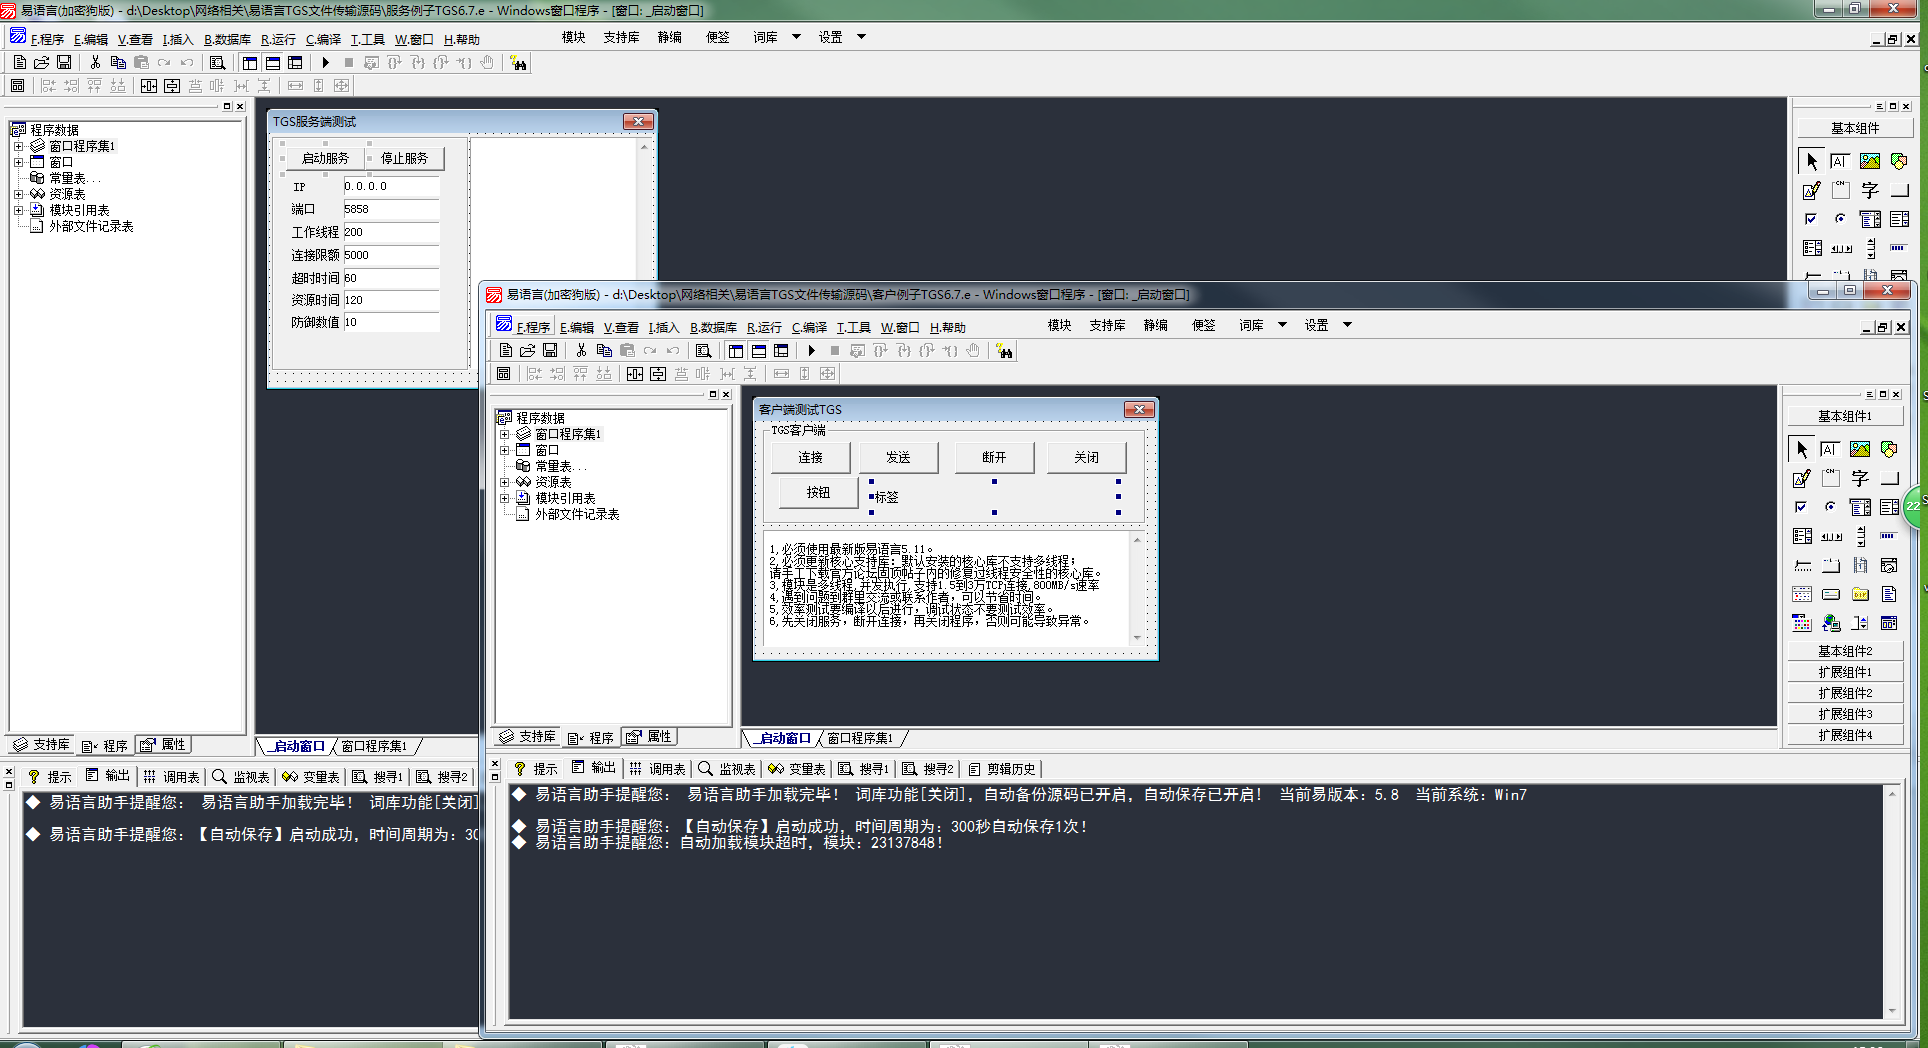Click search-document icon in front window toolbar
The height and width of the screenshot is (1048, 1928).
click(x=704, y=351)
